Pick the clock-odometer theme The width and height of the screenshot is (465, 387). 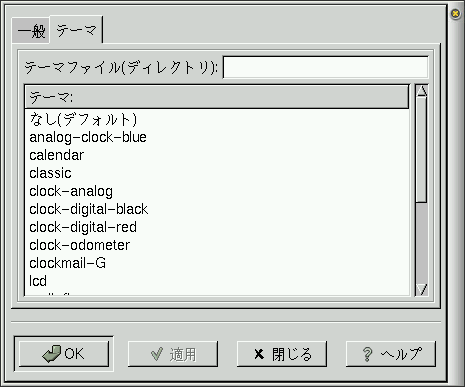click(x=217, y=245)
